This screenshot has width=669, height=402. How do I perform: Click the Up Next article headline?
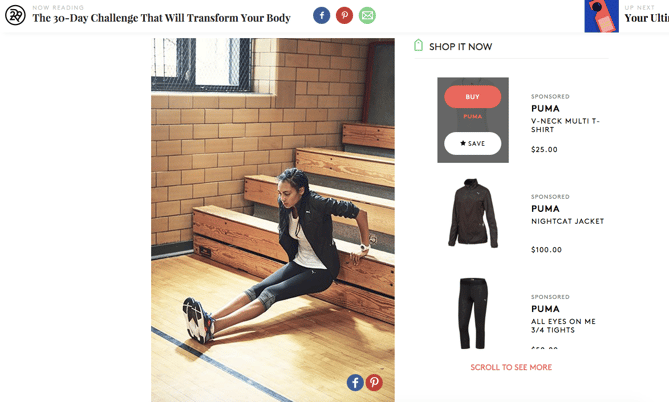(x=647, y=18)
